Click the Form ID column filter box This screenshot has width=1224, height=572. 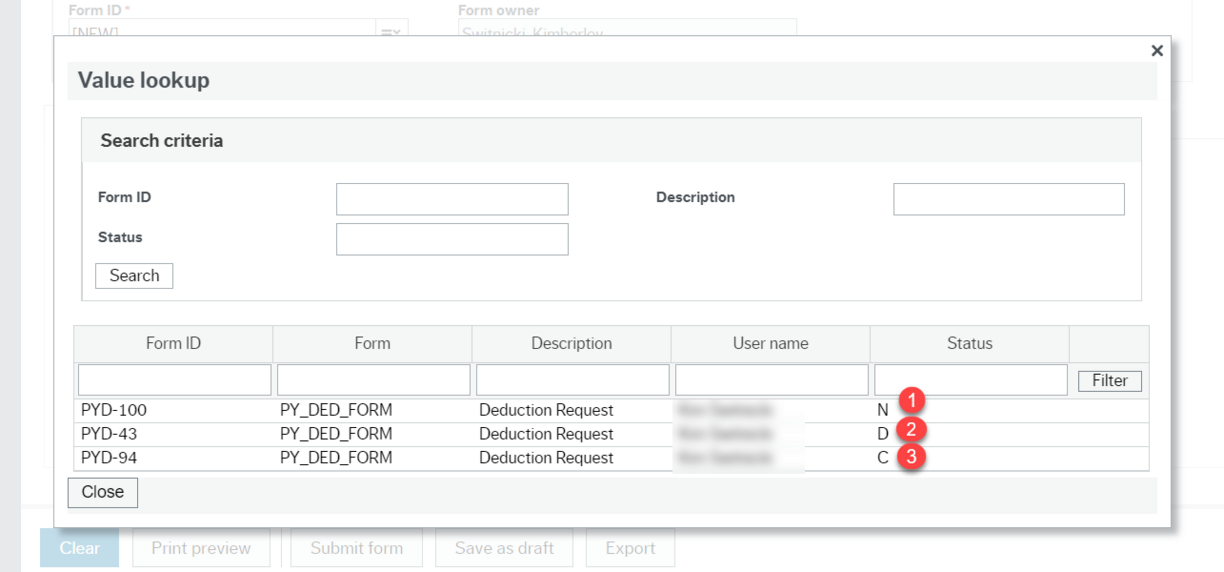(x=174, y=380)
